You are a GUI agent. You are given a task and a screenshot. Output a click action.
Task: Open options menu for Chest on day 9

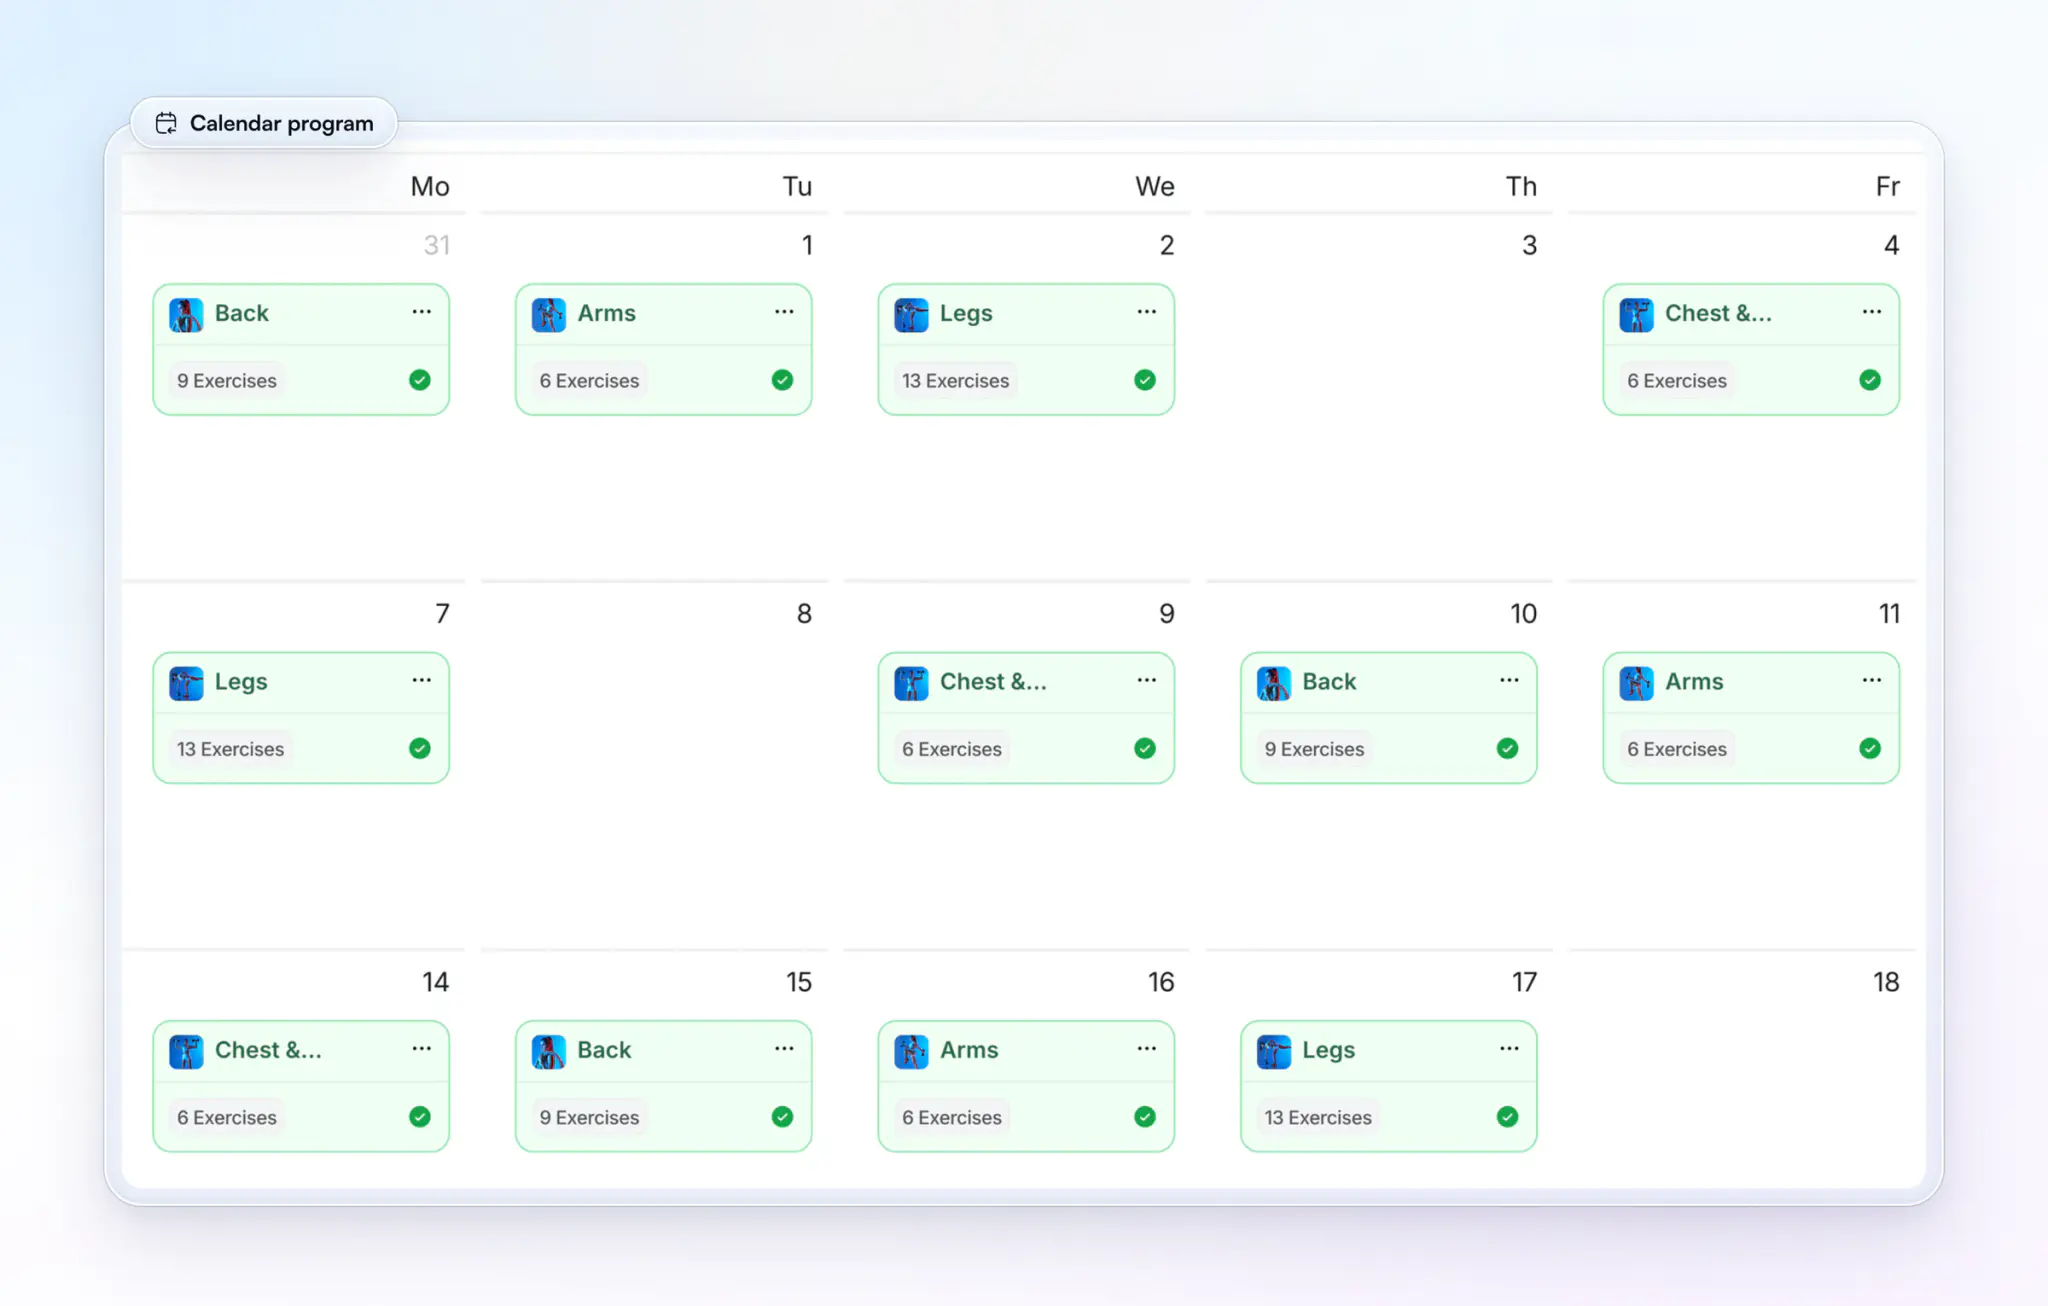(1147, 680)
